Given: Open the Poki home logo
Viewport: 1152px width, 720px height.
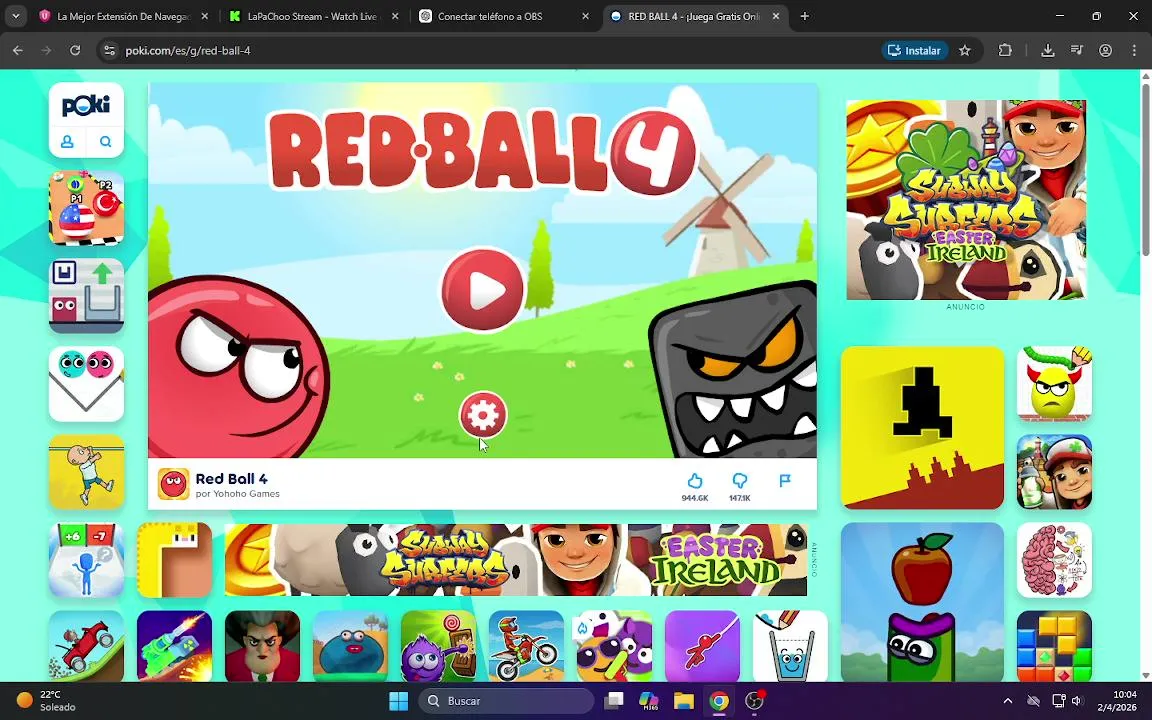Looking at the screenshot, I should tap(86, 106).
